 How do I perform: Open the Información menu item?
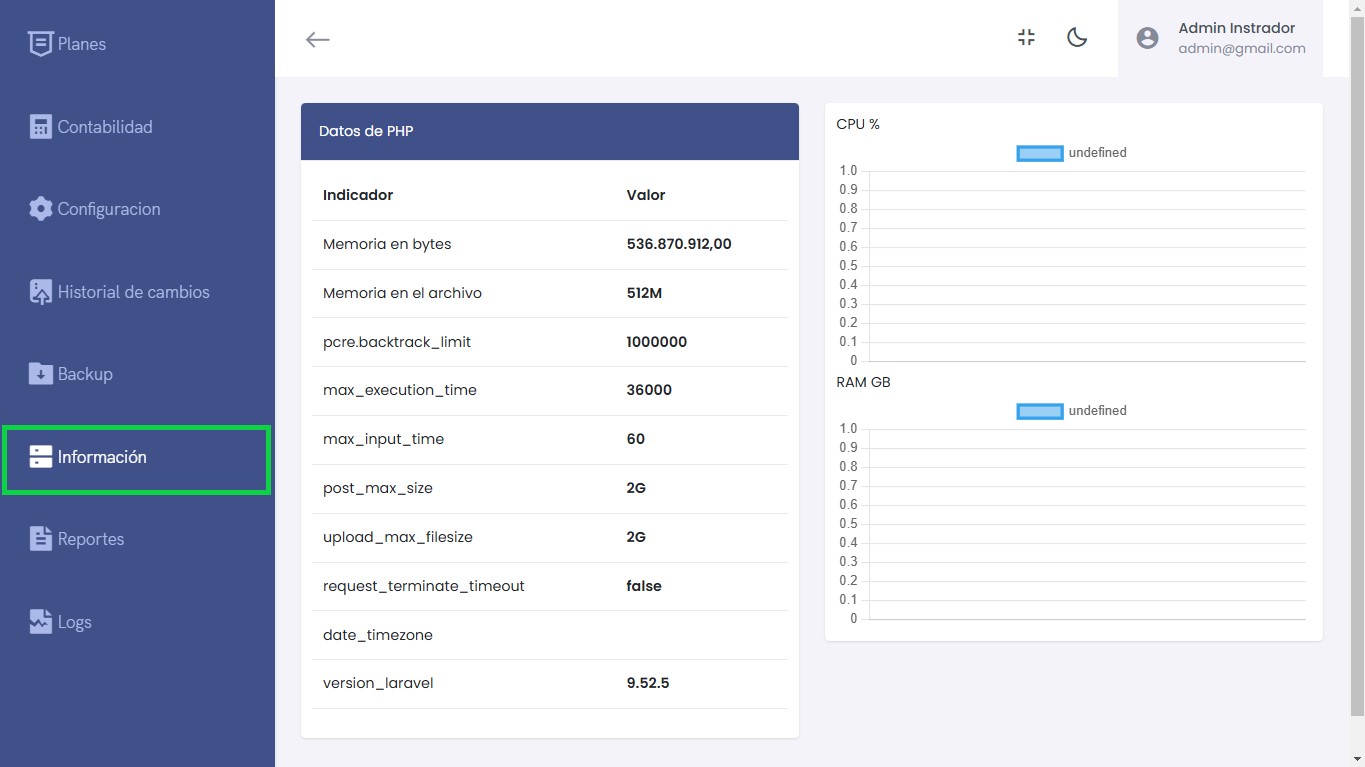102,457
